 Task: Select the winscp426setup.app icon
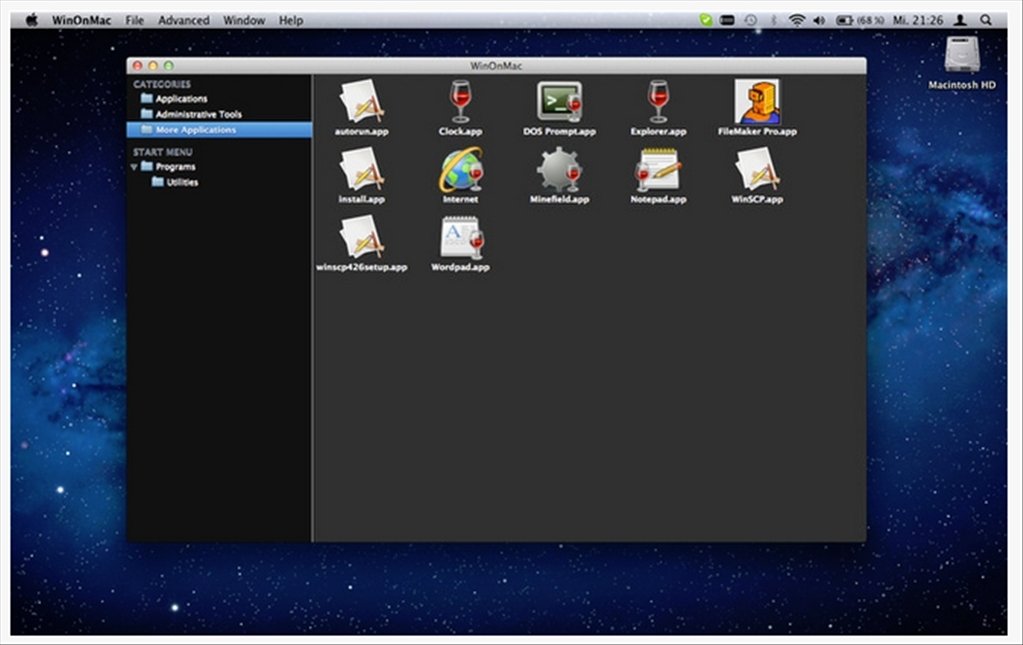pyautogui.click(x=361, y=237)
